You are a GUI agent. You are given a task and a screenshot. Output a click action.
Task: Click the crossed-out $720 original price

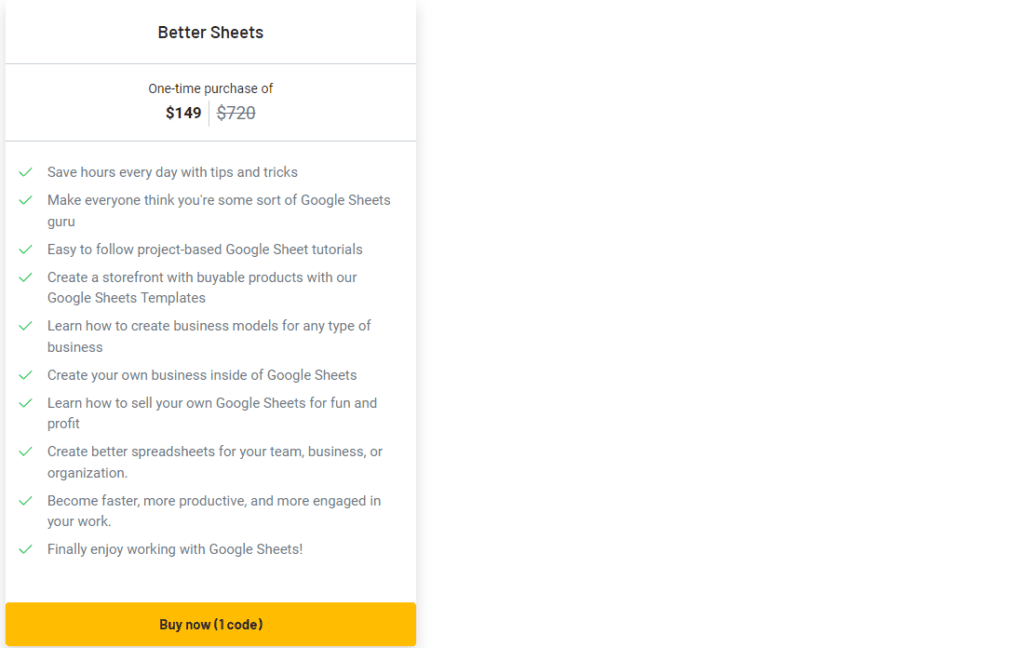236,113
